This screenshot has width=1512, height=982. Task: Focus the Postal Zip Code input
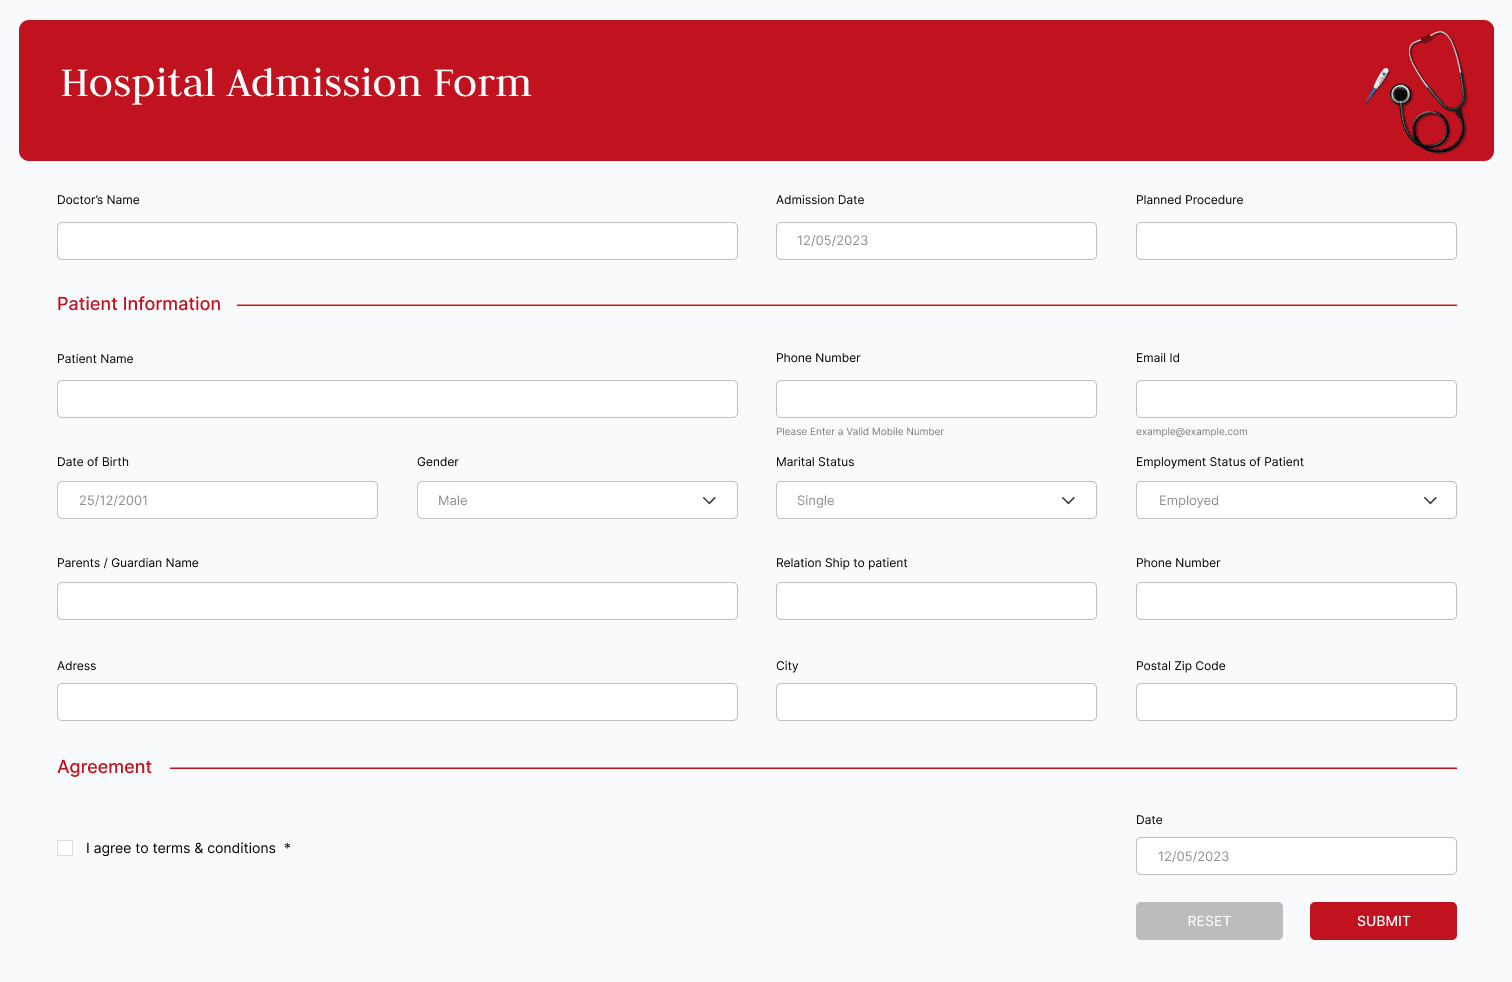pos(1295,701)
